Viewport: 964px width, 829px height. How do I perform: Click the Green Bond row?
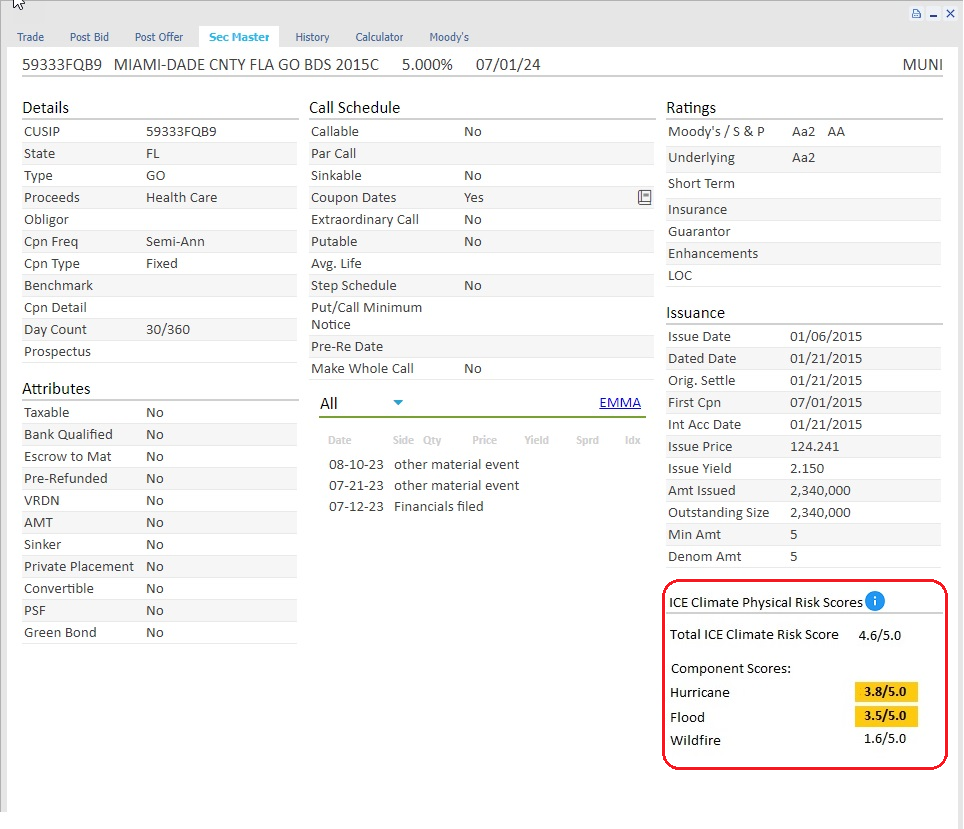coord(160,633)
